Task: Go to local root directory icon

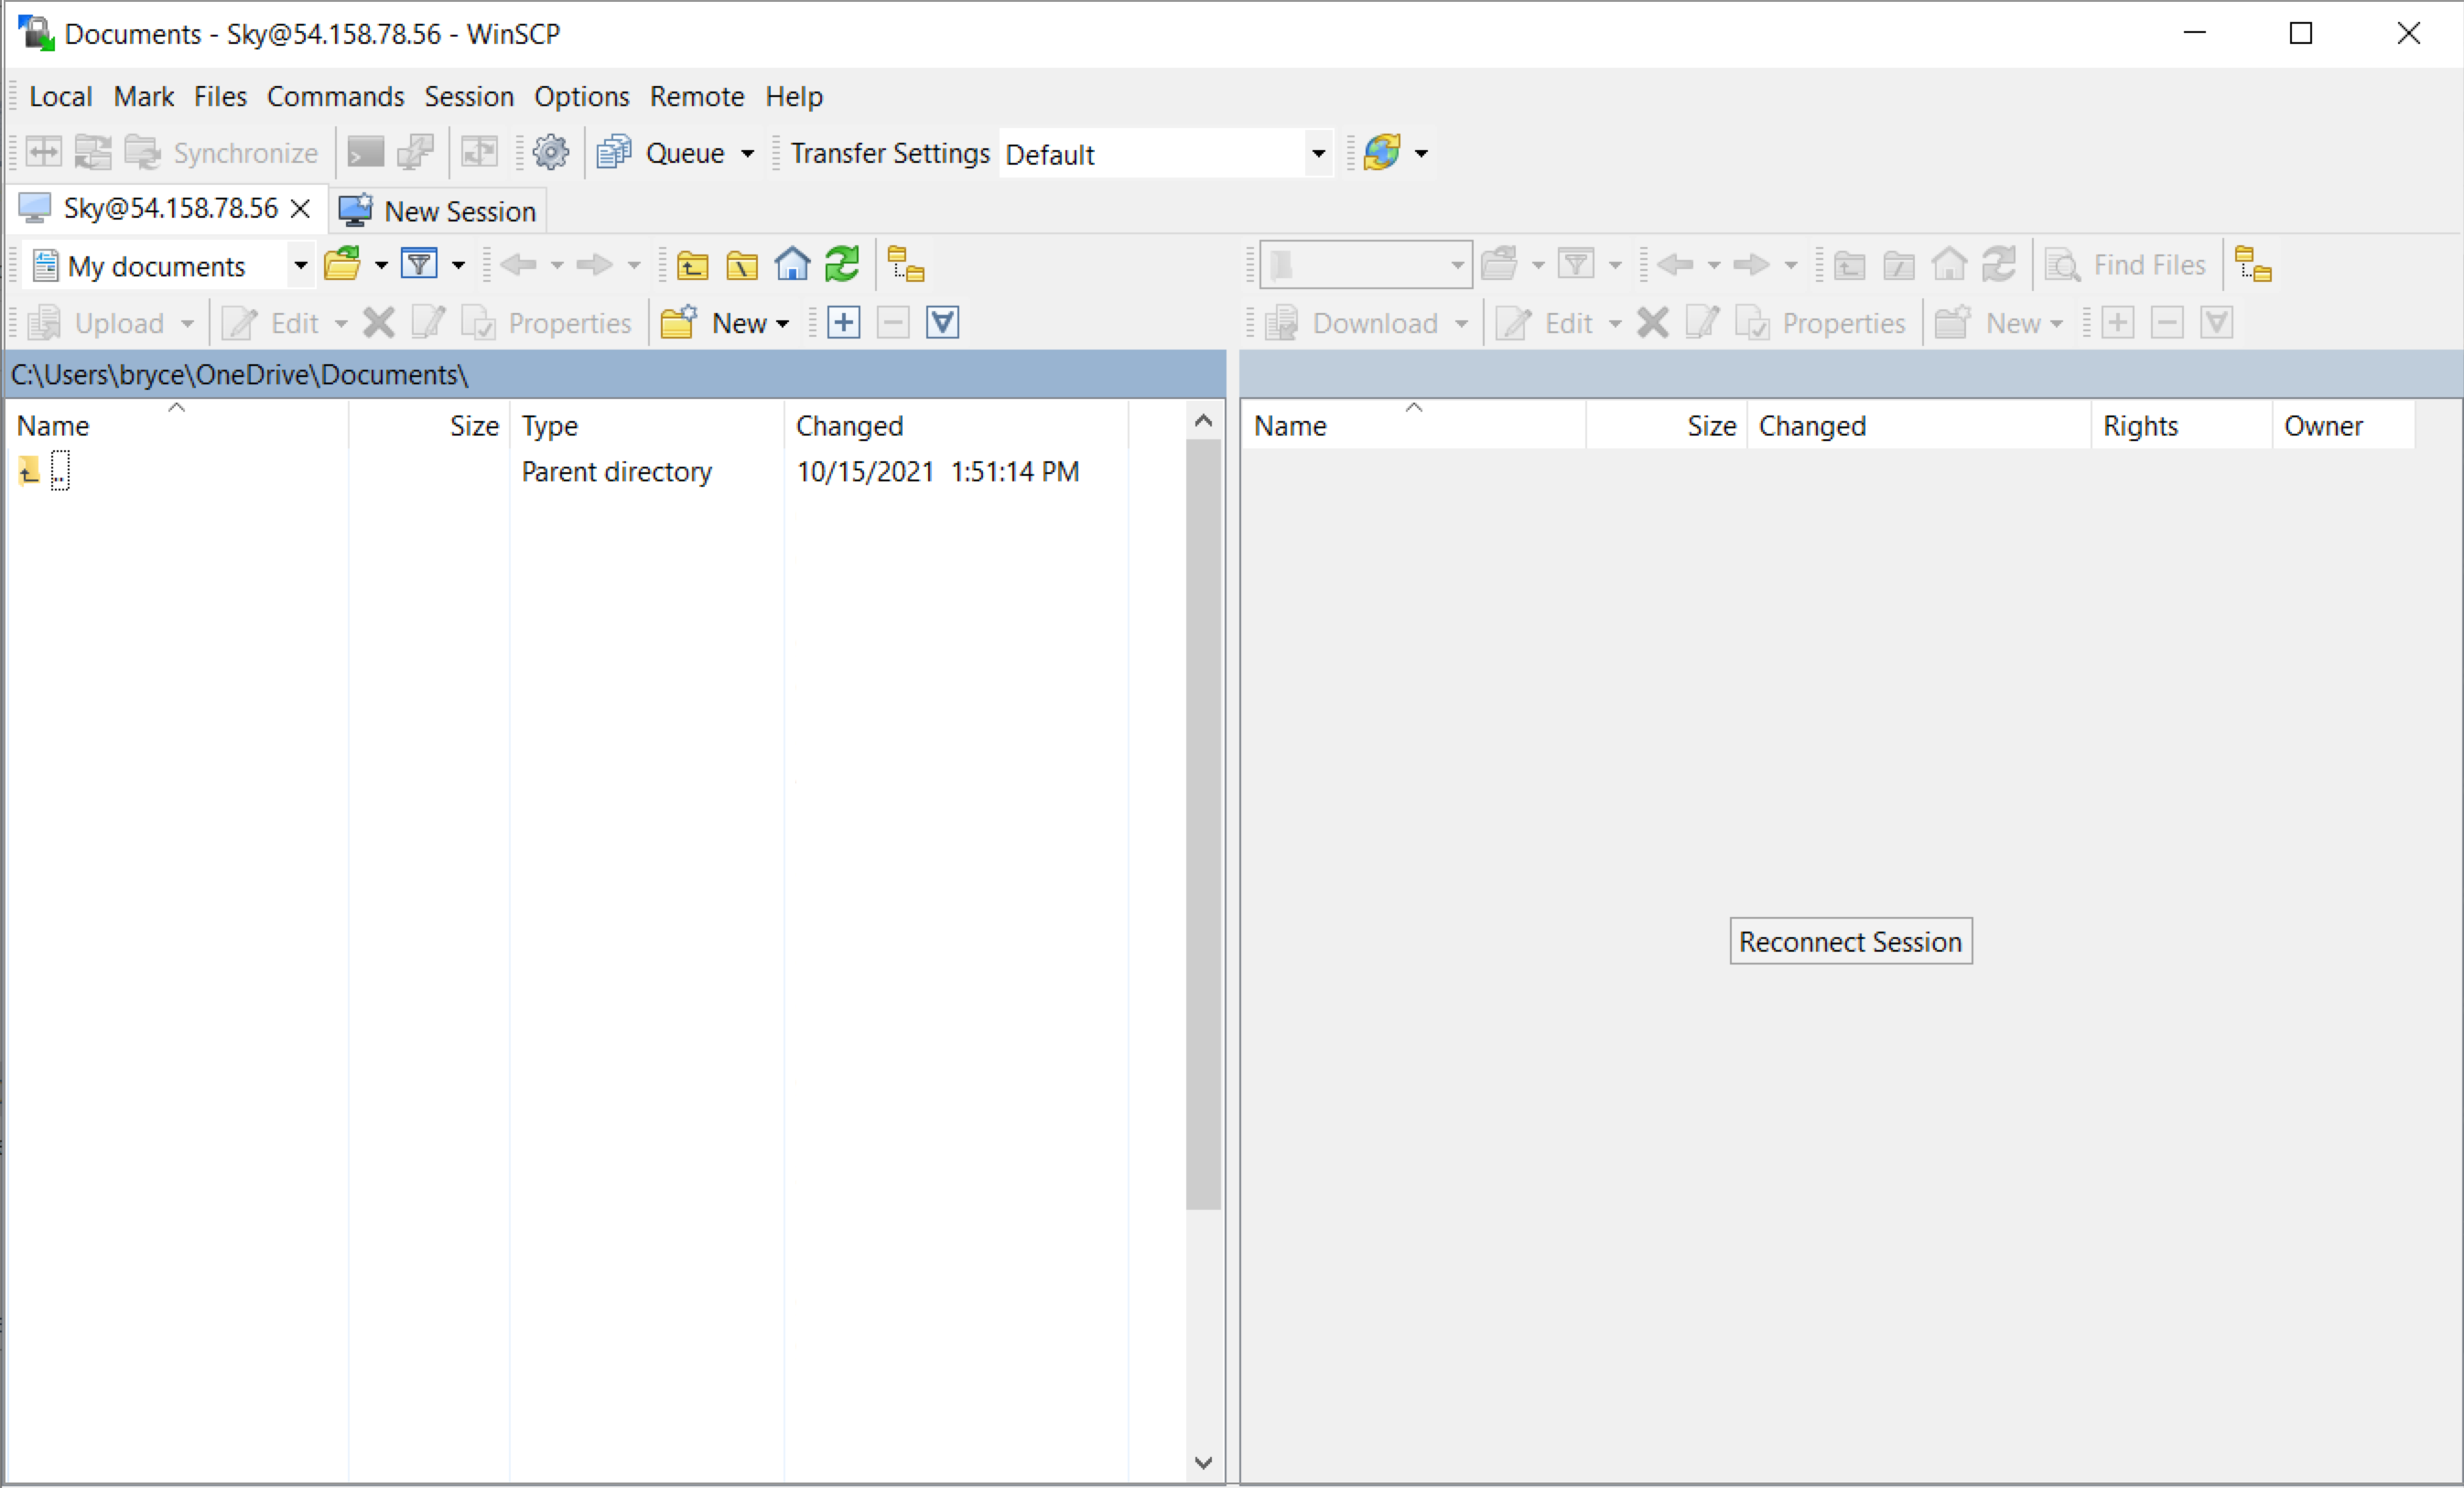Action: pos(742,265)
